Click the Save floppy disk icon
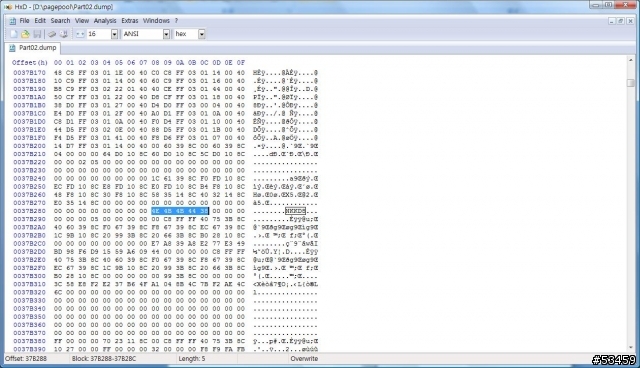The width and height of the screenshot is (640, 368). [37, 34]
